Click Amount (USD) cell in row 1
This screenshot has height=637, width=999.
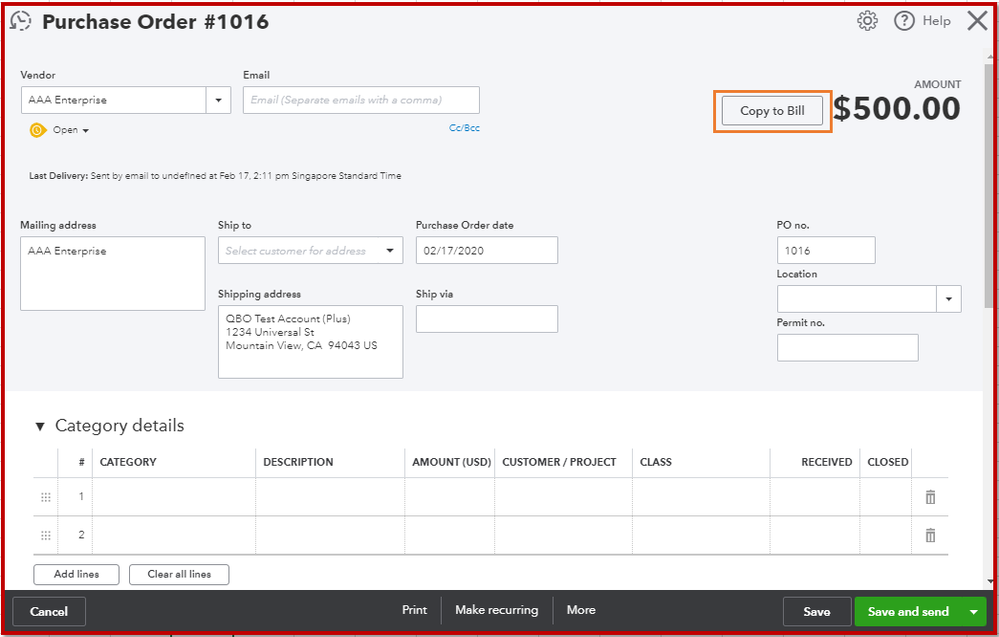(450, 497)
